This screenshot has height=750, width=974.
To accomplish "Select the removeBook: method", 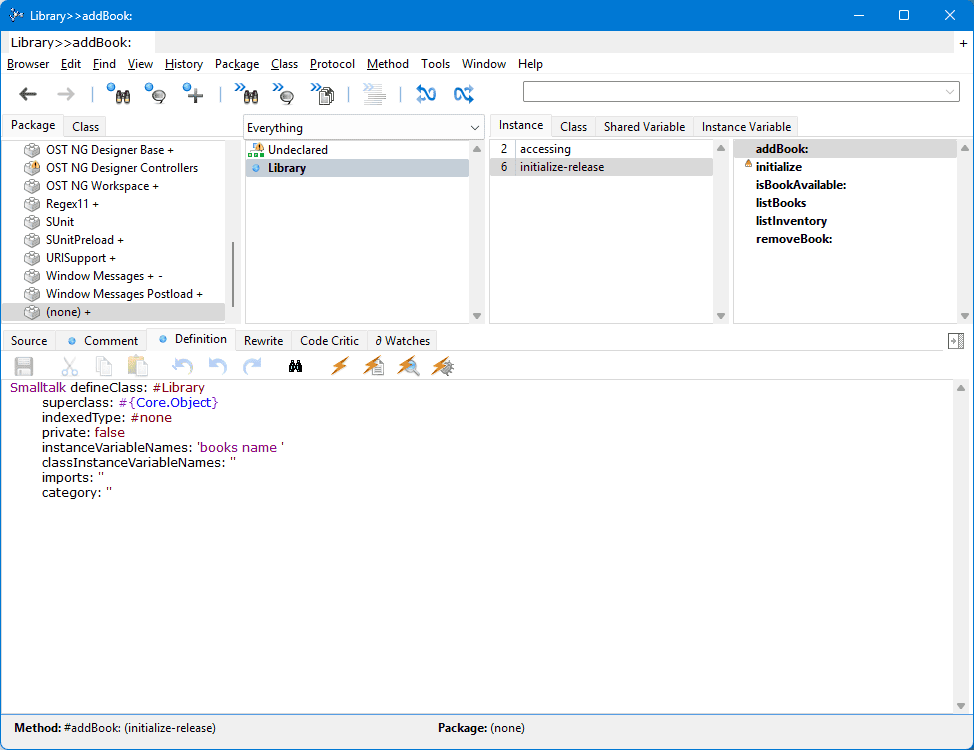I will tap(793, 239).
